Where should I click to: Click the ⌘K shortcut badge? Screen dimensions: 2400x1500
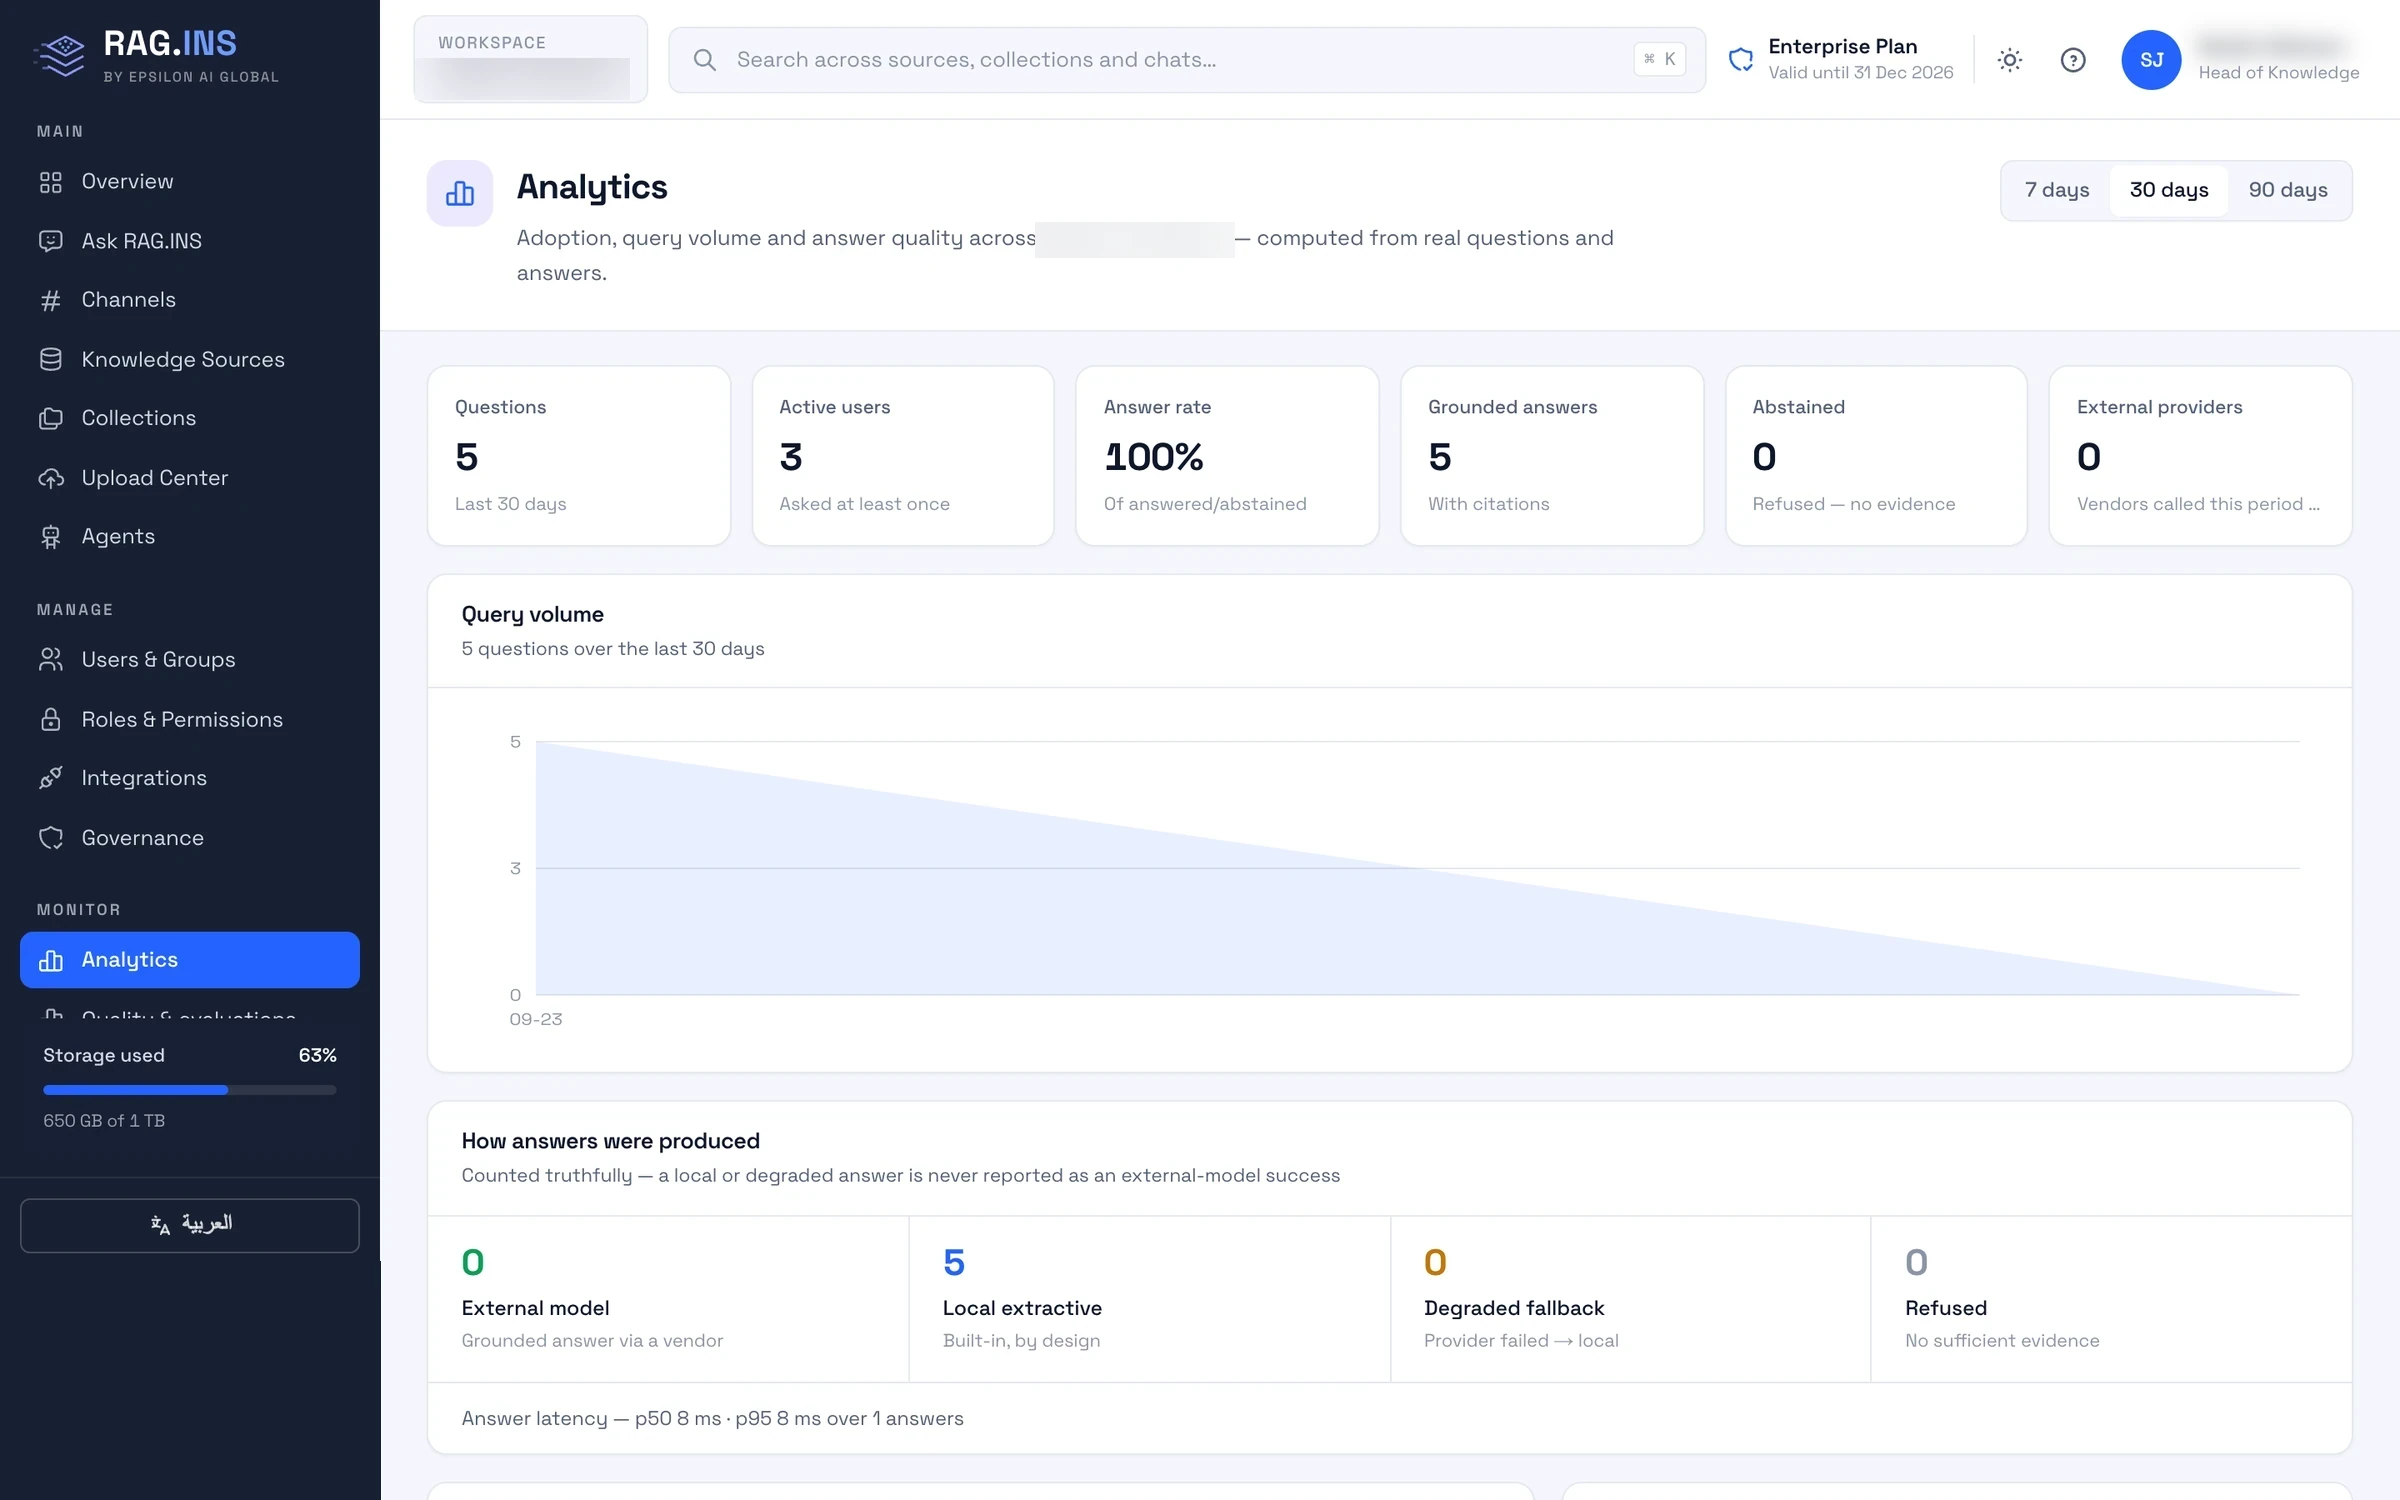pos(1660,60)
